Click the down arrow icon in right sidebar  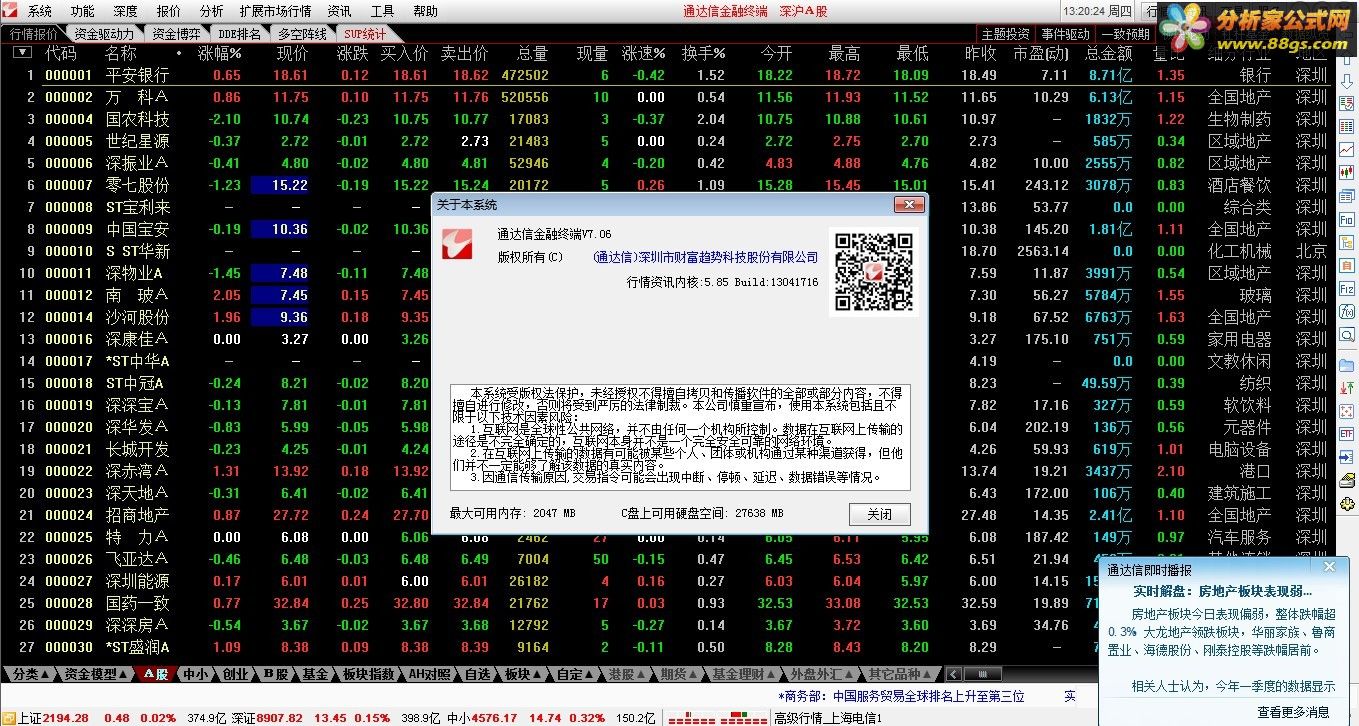pos(1347,81)
